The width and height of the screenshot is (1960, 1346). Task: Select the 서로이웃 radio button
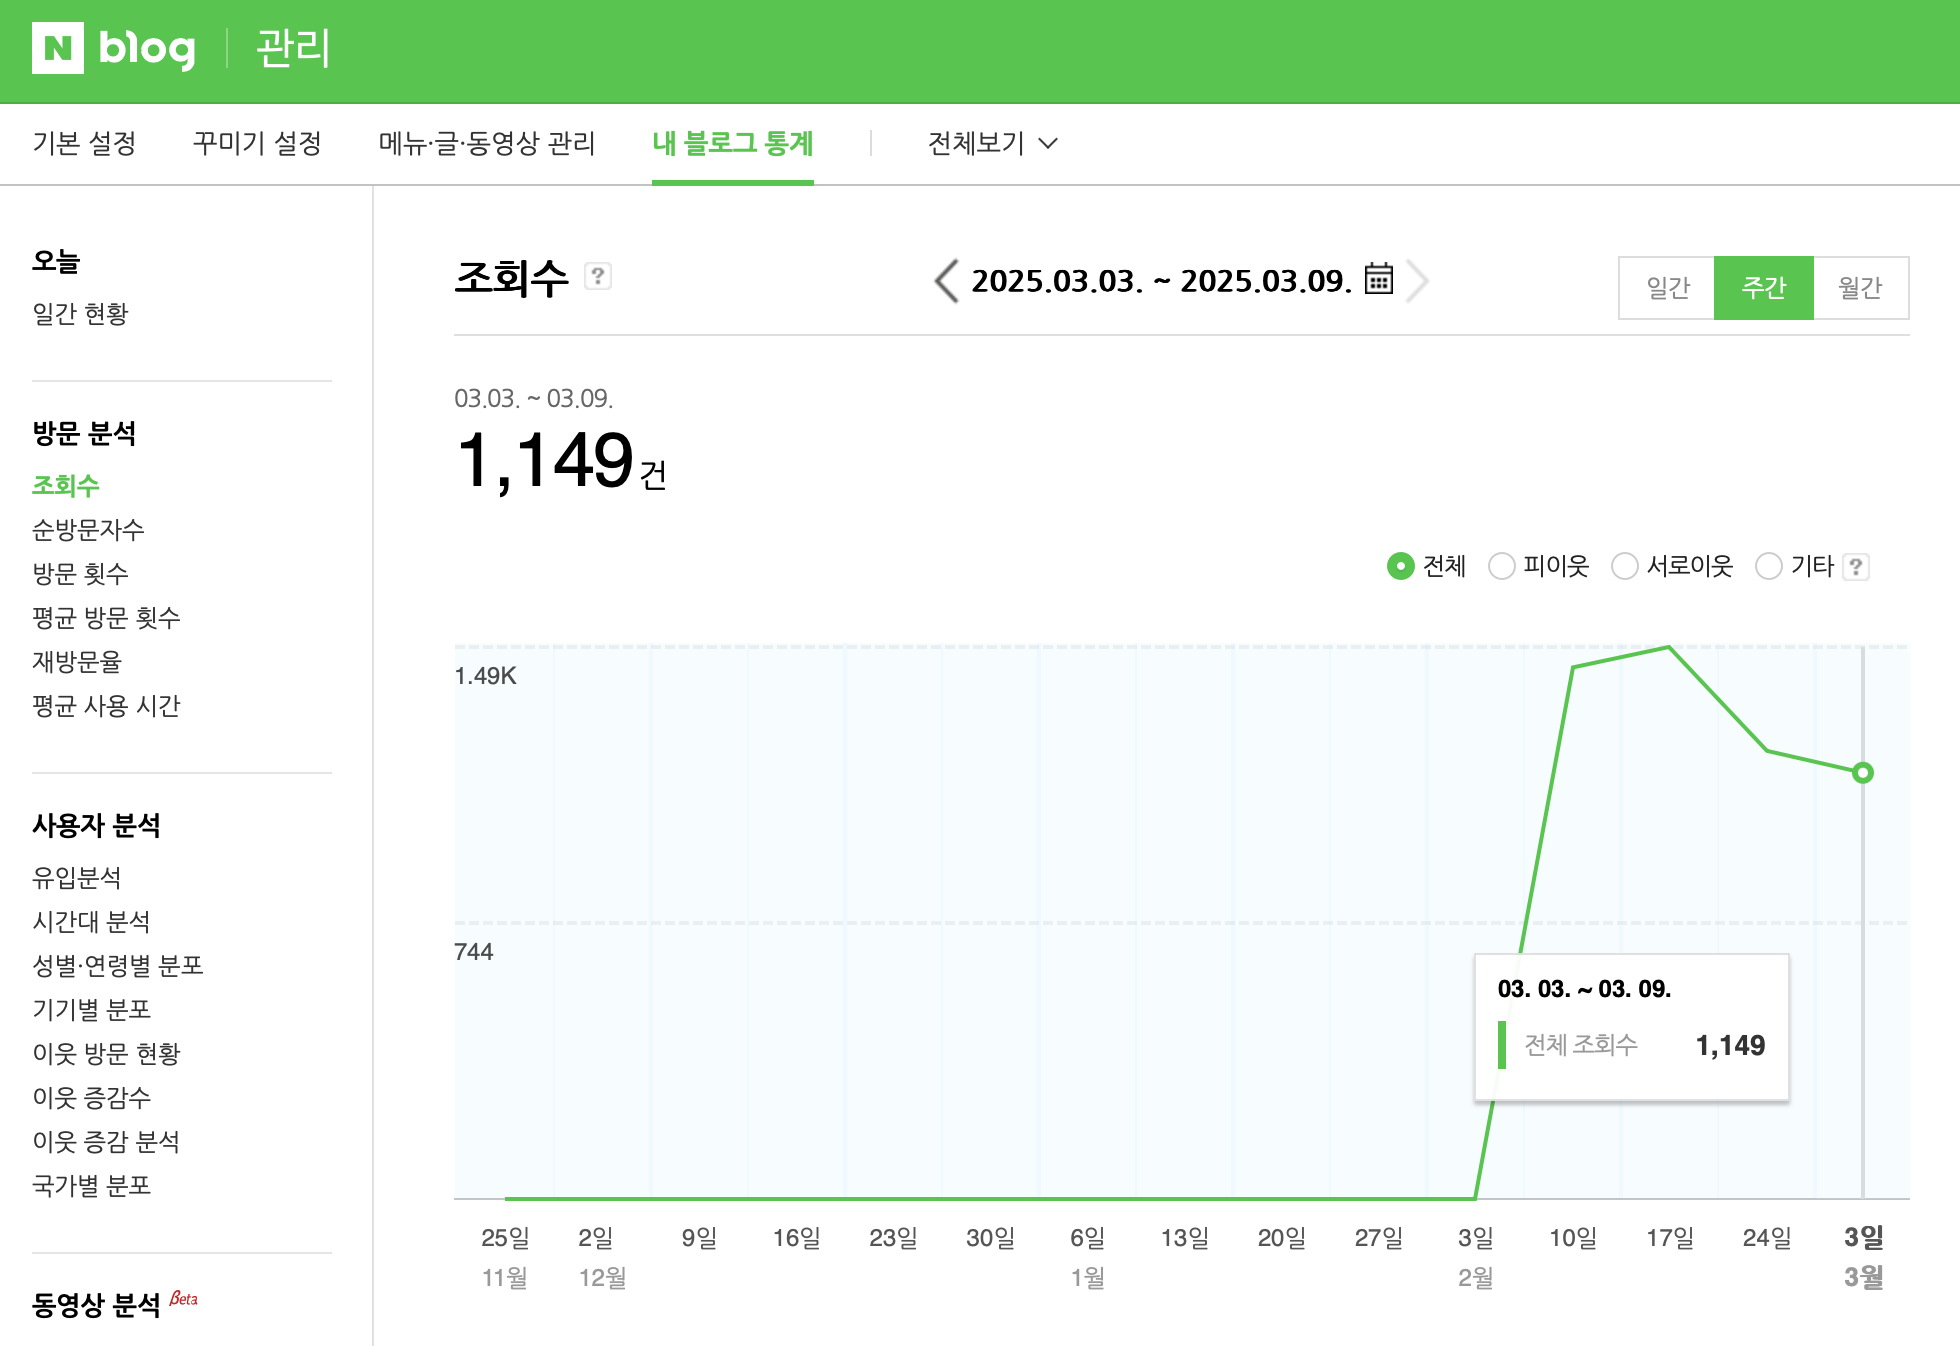(x=1625, y=567)
